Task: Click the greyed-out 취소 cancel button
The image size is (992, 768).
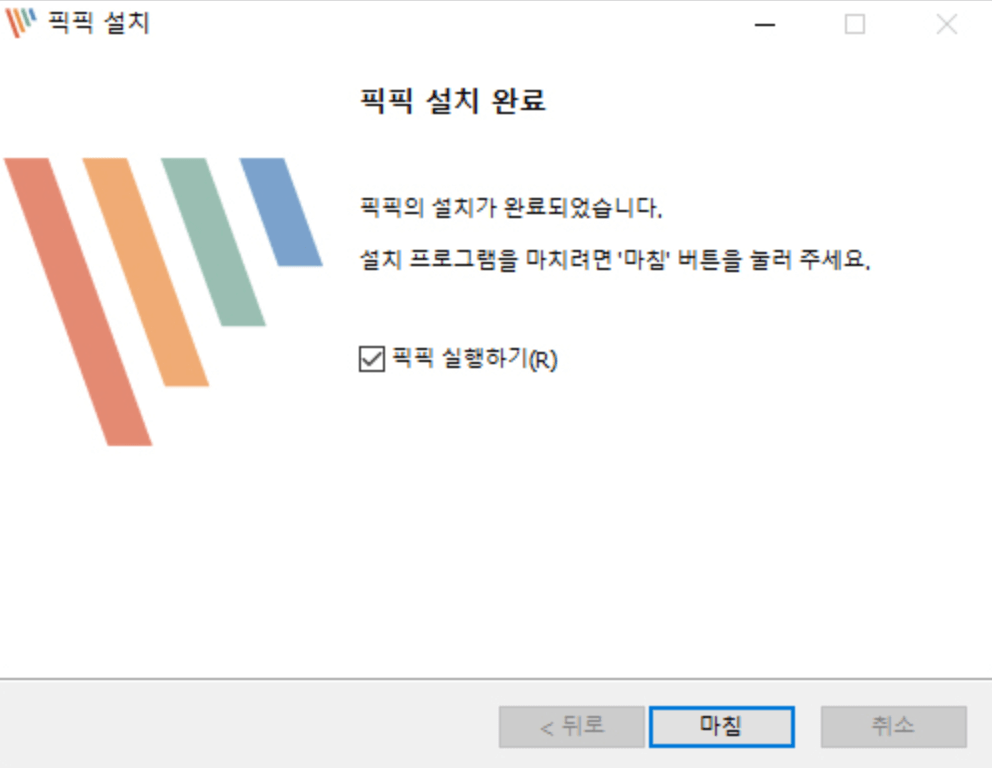Action: tap(893, 726)
